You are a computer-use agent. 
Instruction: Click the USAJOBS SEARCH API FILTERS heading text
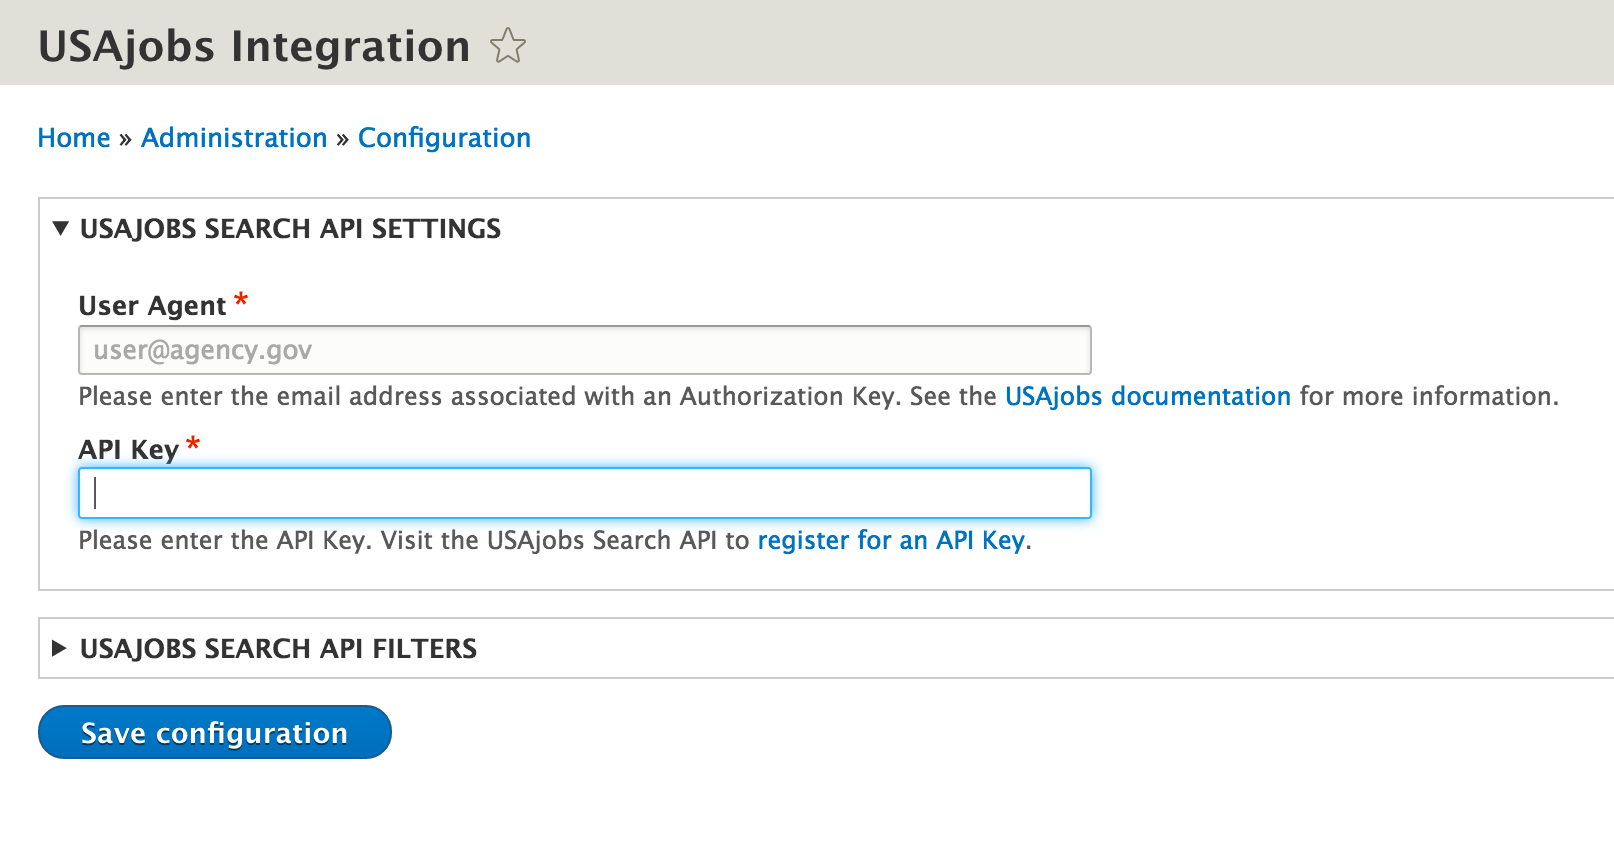[x=278, y=649]
